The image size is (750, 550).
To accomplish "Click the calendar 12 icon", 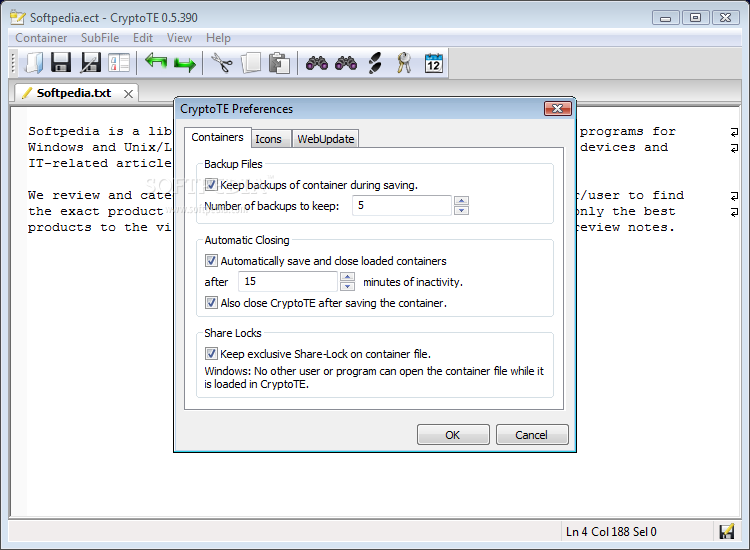I will 433,63.
